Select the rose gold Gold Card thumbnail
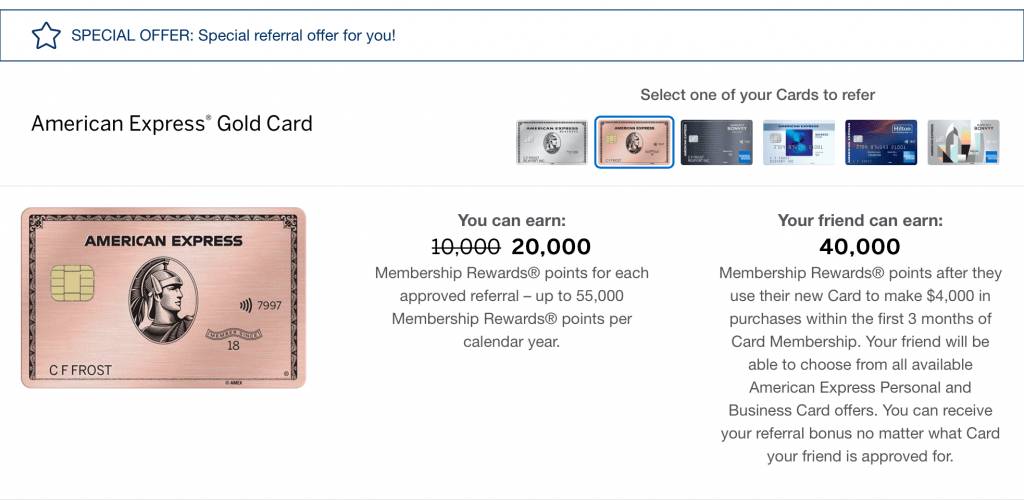1024x501 pixels. pos(633,142)
